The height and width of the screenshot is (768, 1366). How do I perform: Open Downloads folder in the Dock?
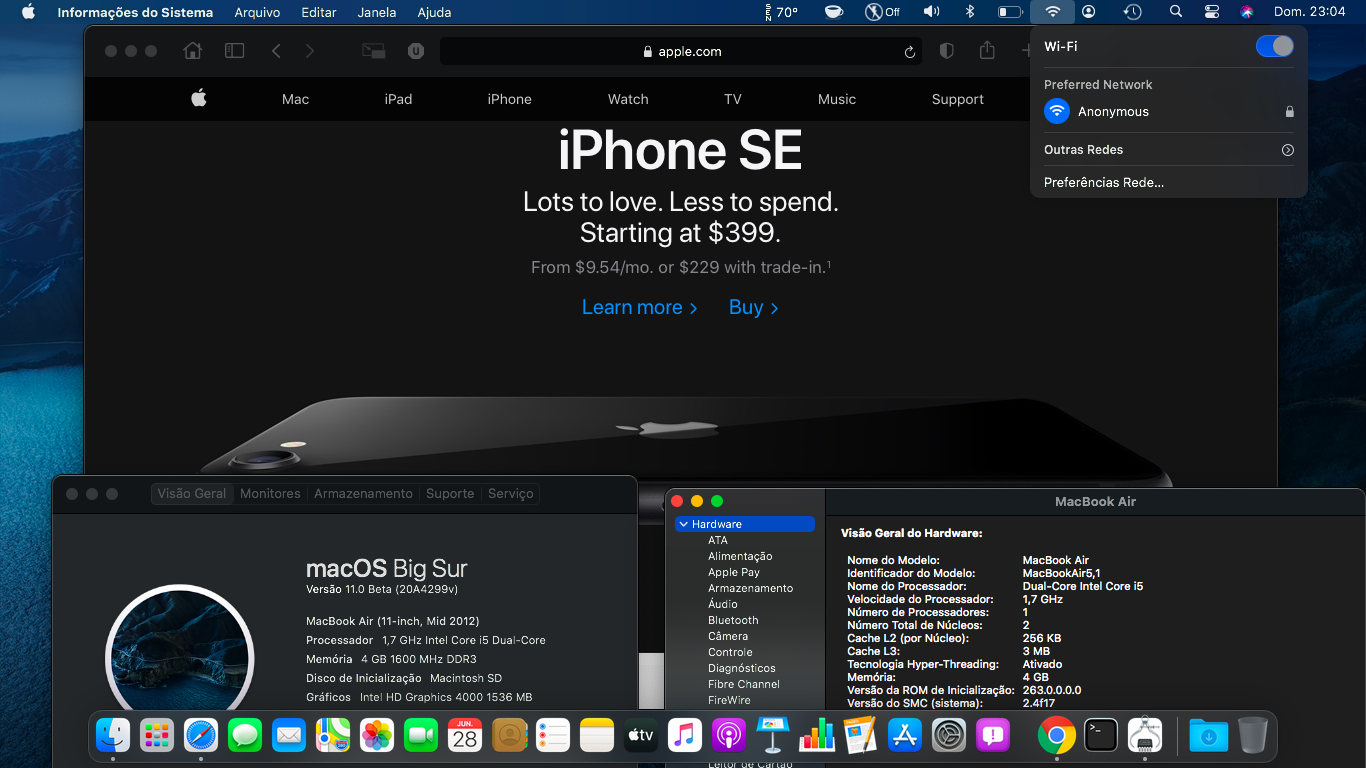(x=1209, y=736)
